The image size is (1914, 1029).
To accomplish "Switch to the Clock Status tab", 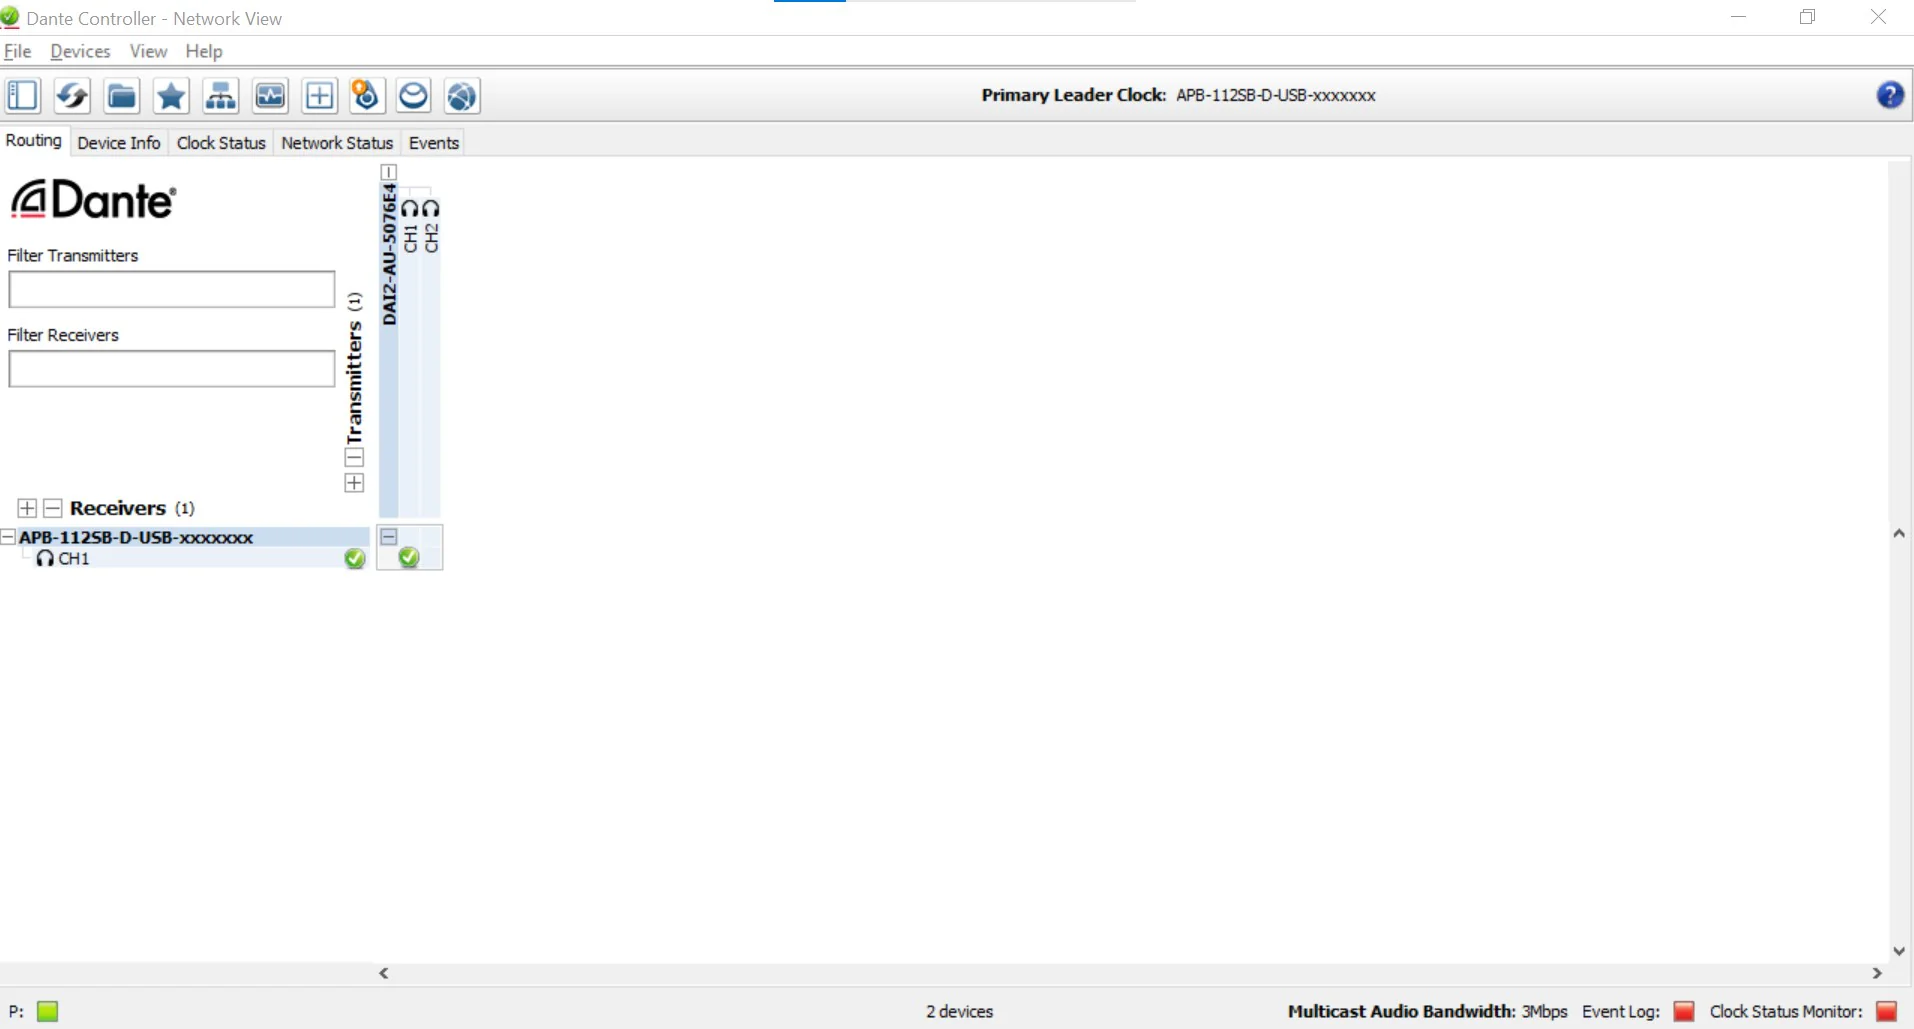I will tap(221, 143).
